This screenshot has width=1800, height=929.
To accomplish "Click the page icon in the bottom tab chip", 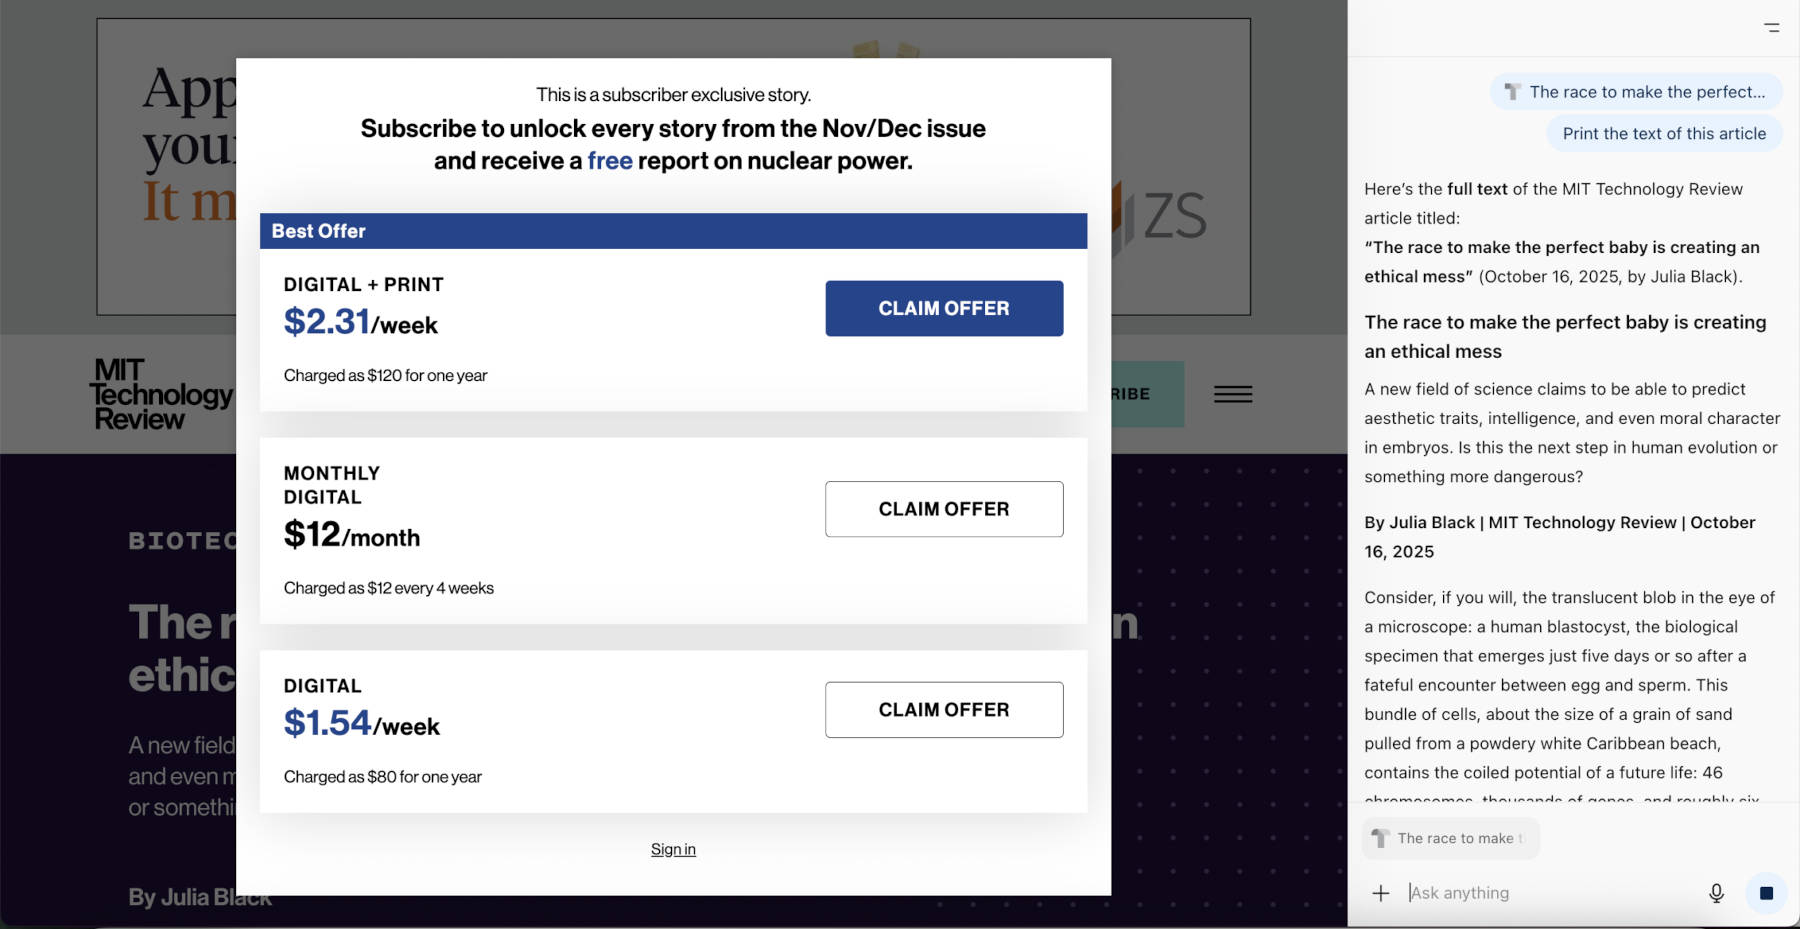I will click(x=1381, y=838).
